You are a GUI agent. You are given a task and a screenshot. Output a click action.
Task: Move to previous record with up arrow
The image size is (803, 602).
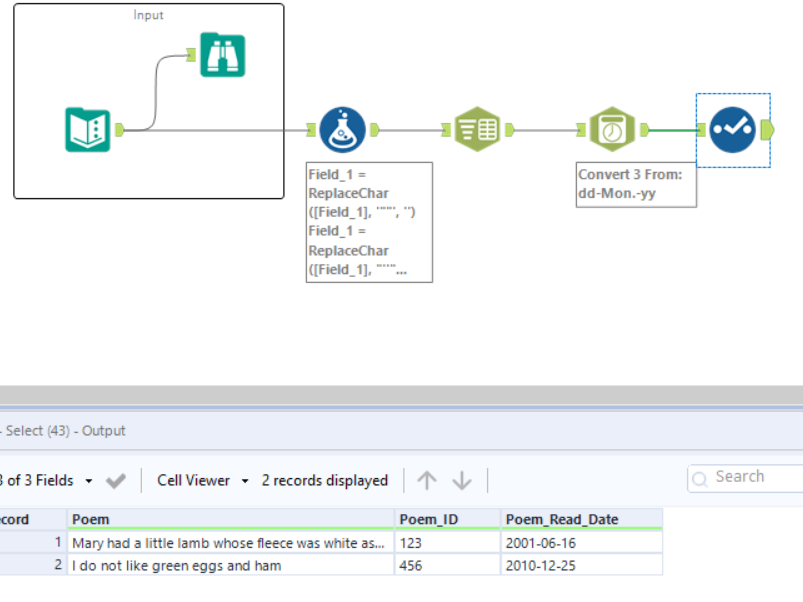pos(427,480)
